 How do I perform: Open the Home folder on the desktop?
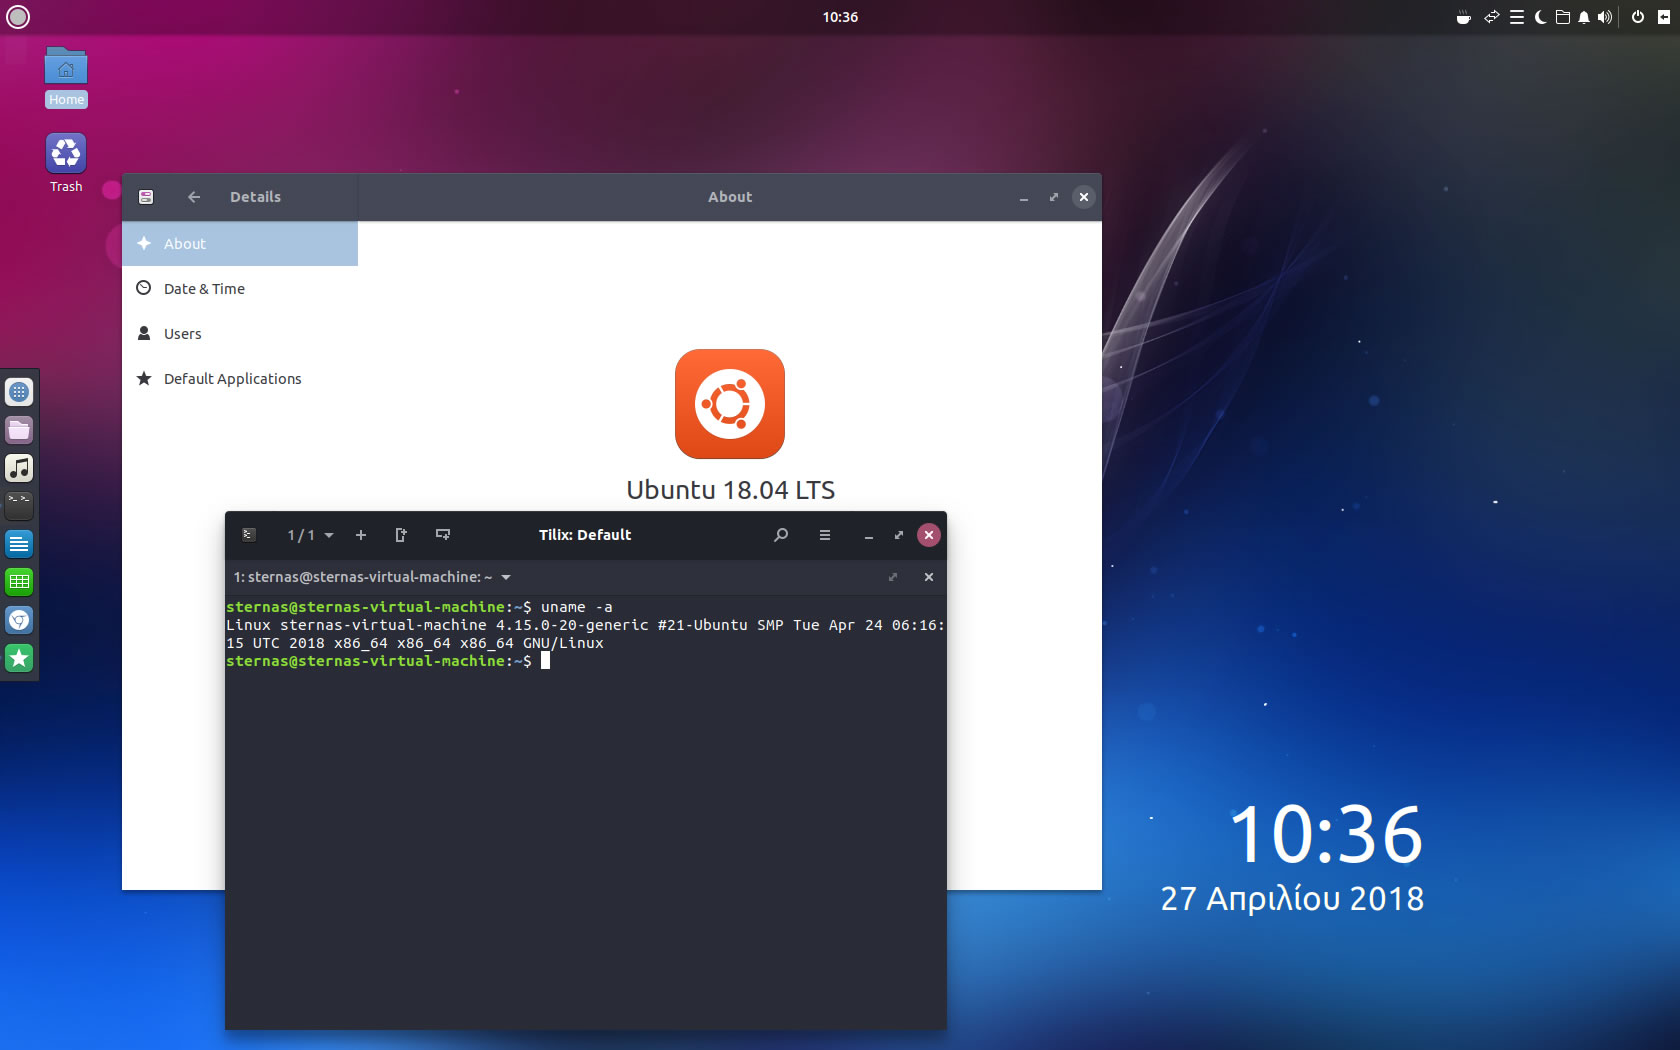pyautogui.click(x=66, y=77)
